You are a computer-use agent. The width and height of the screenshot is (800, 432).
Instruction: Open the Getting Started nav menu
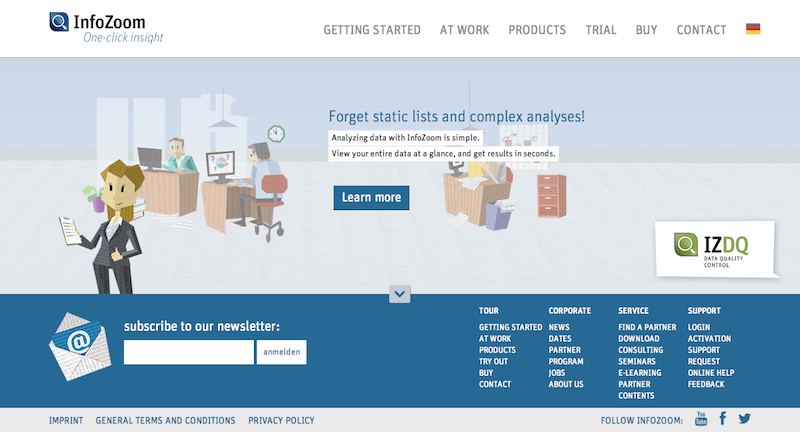click(372, 30)
